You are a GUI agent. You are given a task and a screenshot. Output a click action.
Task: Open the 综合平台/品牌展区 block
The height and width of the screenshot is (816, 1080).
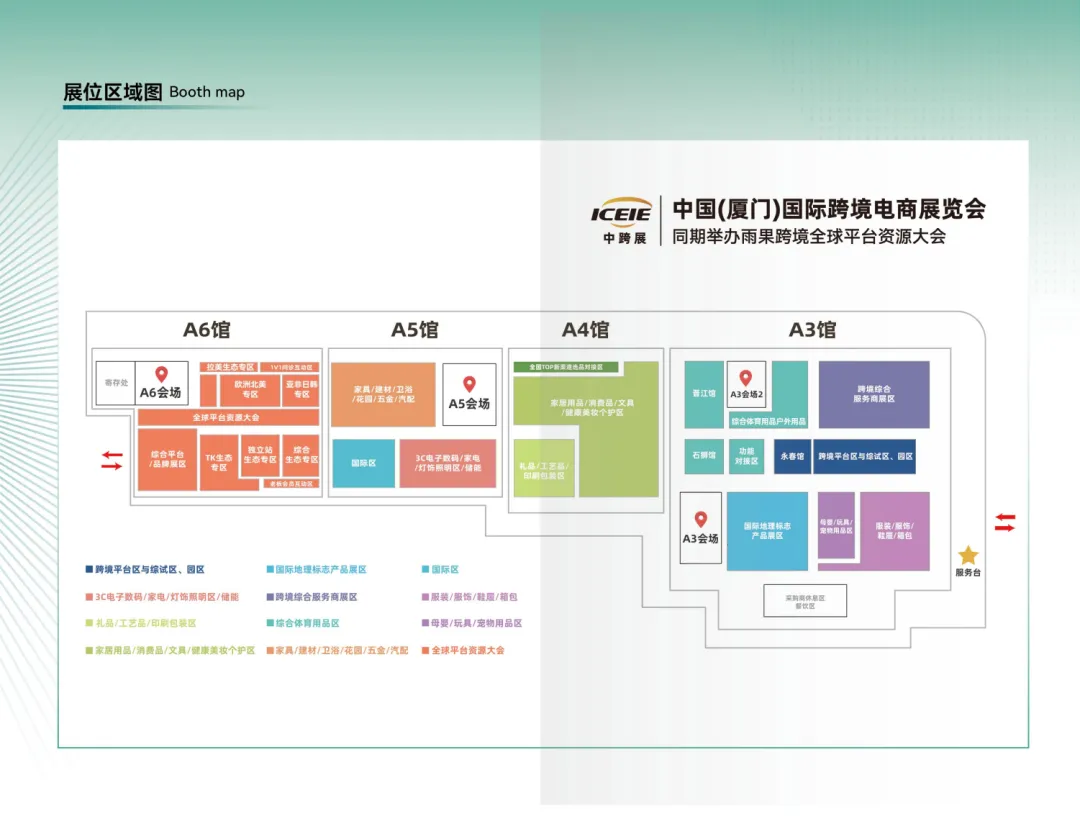click(x=167, y=459)
